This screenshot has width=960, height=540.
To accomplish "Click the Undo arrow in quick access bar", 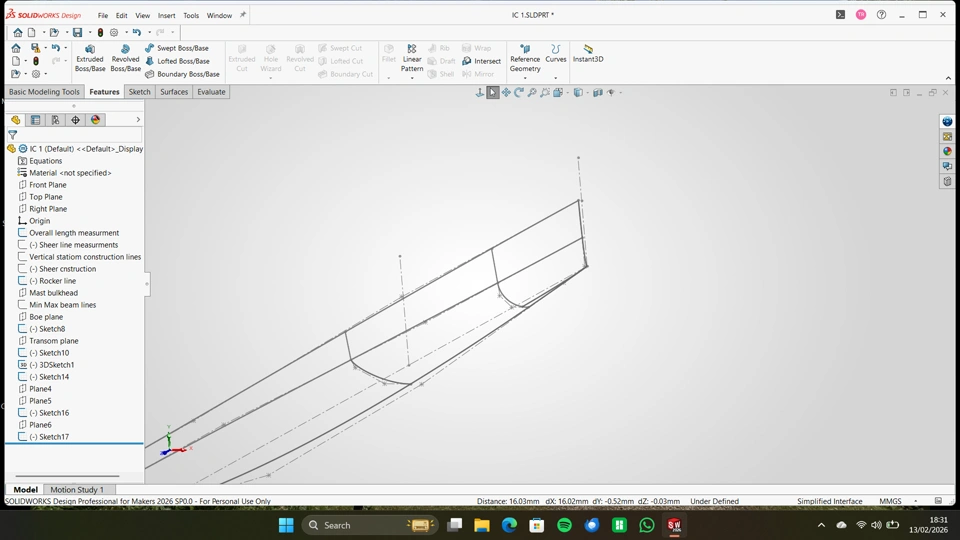I will pos(137,32).
